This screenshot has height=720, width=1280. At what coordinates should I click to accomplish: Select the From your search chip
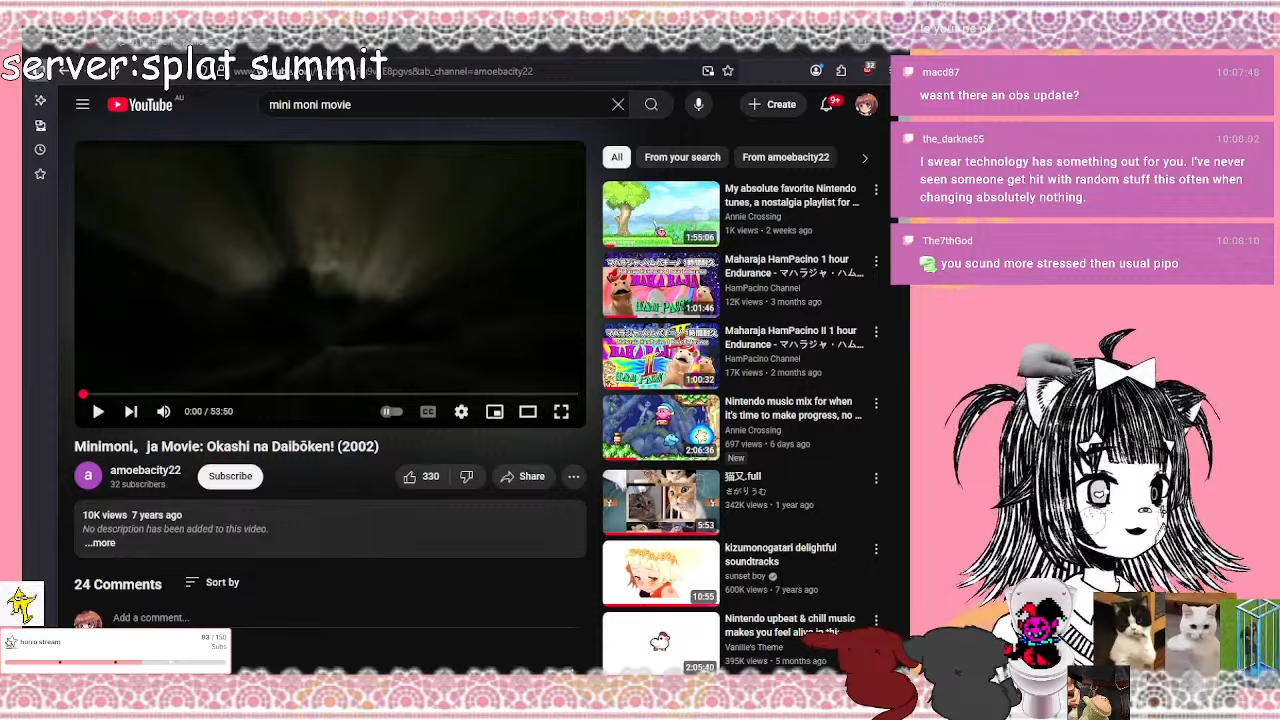(x=682, y=157)
